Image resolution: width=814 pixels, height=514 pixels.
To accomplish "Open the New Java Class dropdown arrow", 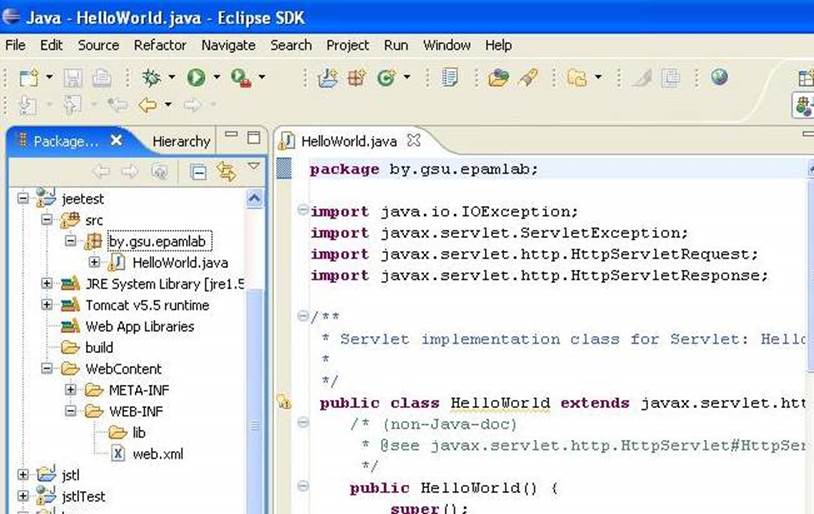I will (x=407, y=77).
